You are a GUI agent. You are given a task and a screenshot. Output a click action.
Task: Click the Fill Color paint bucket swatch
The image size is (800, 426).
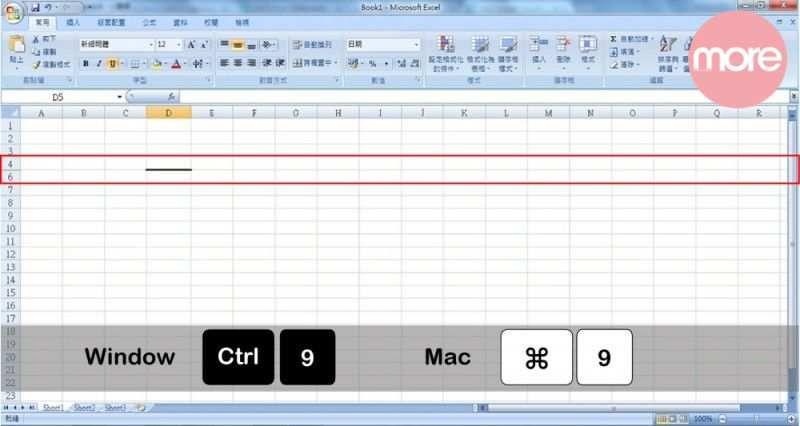157,64
